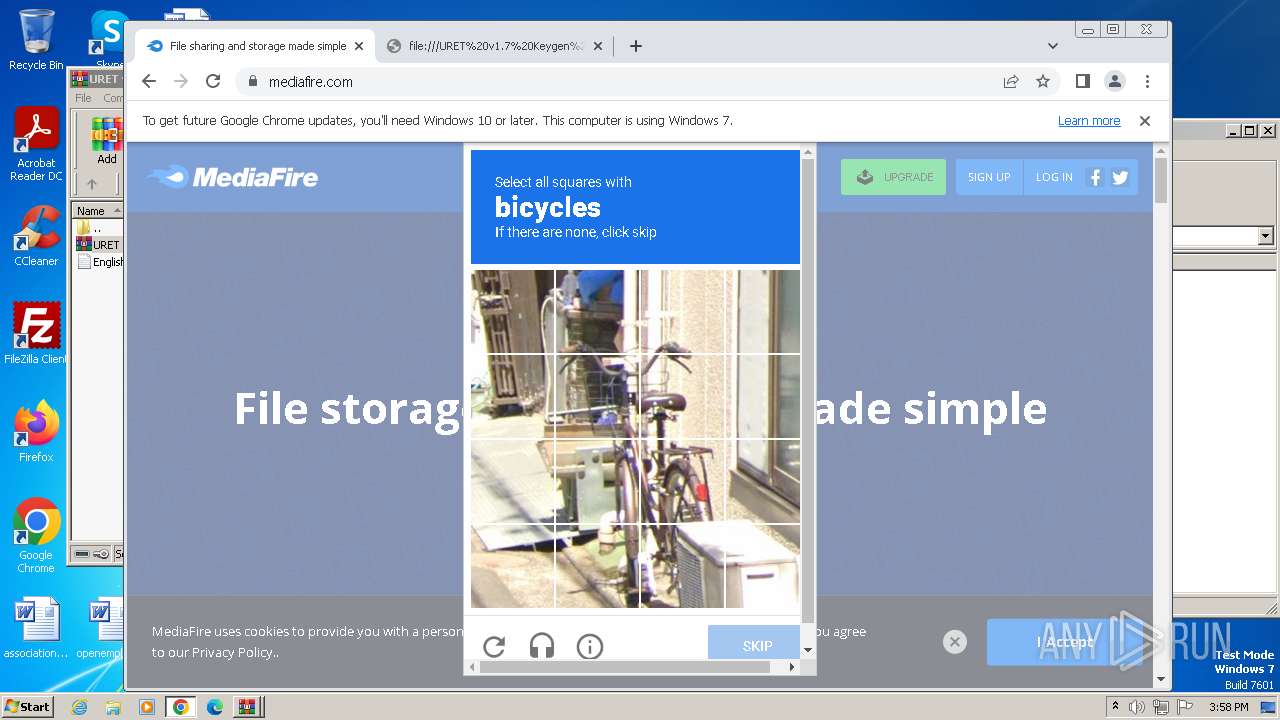Open Recycle Bin on desktop
Screen dimensions: 1280x720
pyautogui.click(x=36, y=40)
